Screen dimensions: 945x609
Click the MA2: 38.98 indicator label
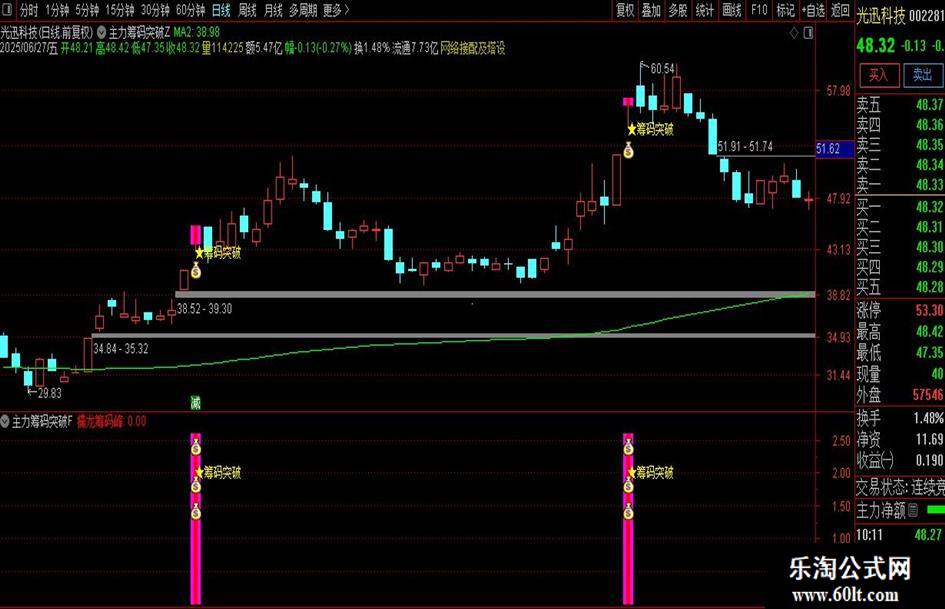point(196,32)
